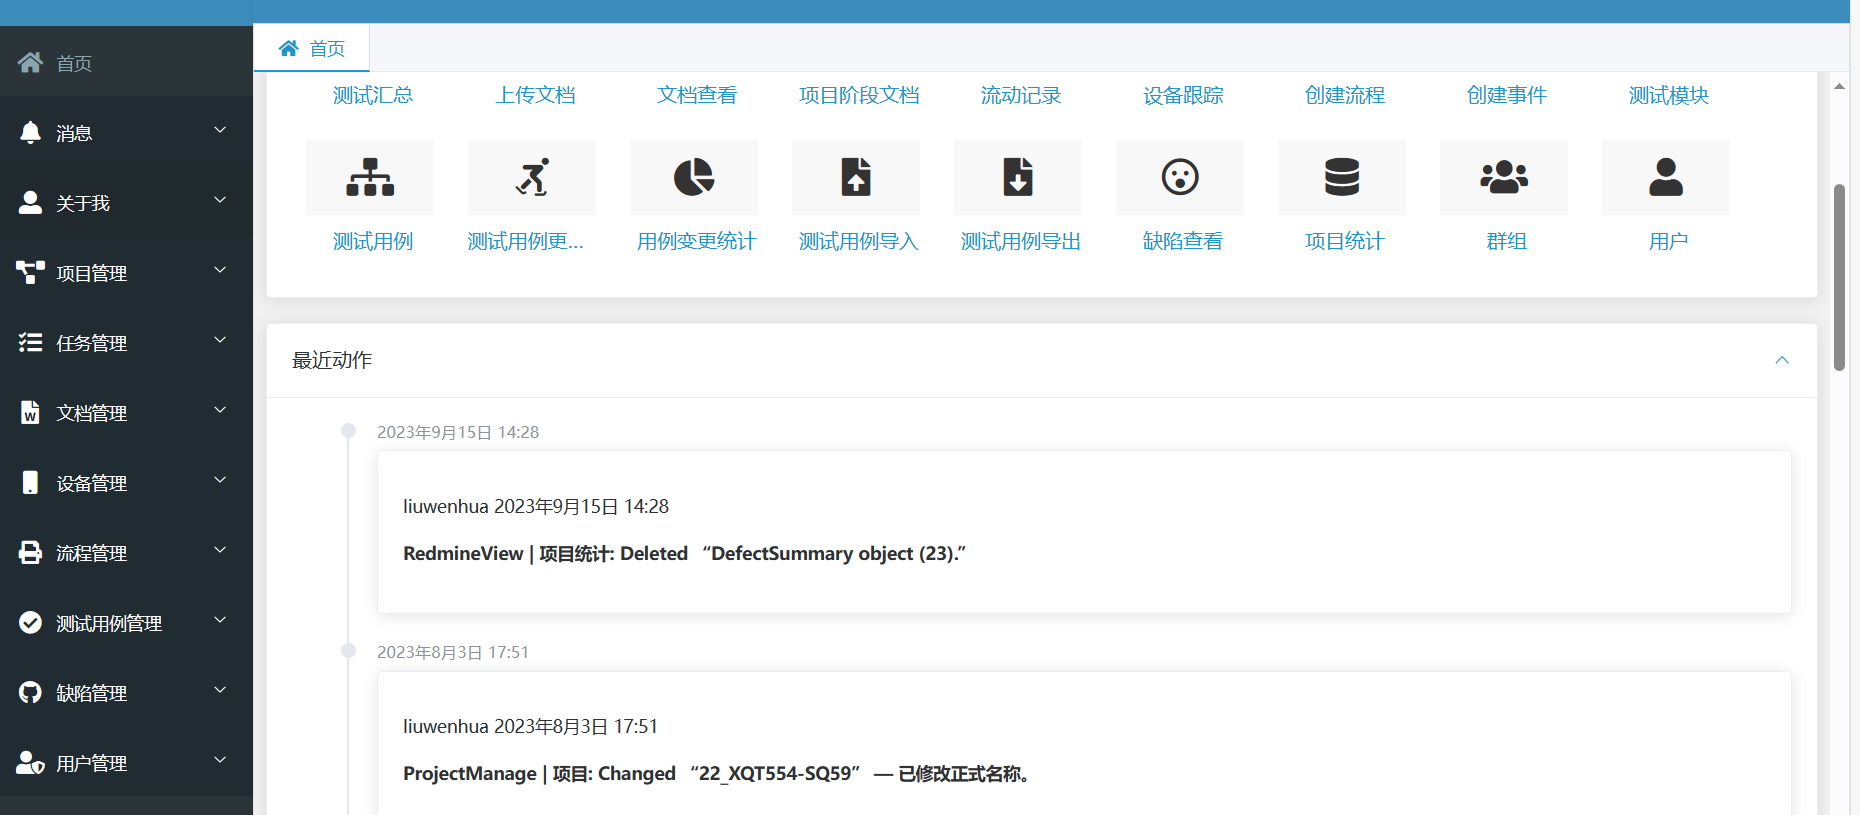Click the 创建流程 link
The height and width of the screenshot is (815, 1860).
coord(1345,95)
